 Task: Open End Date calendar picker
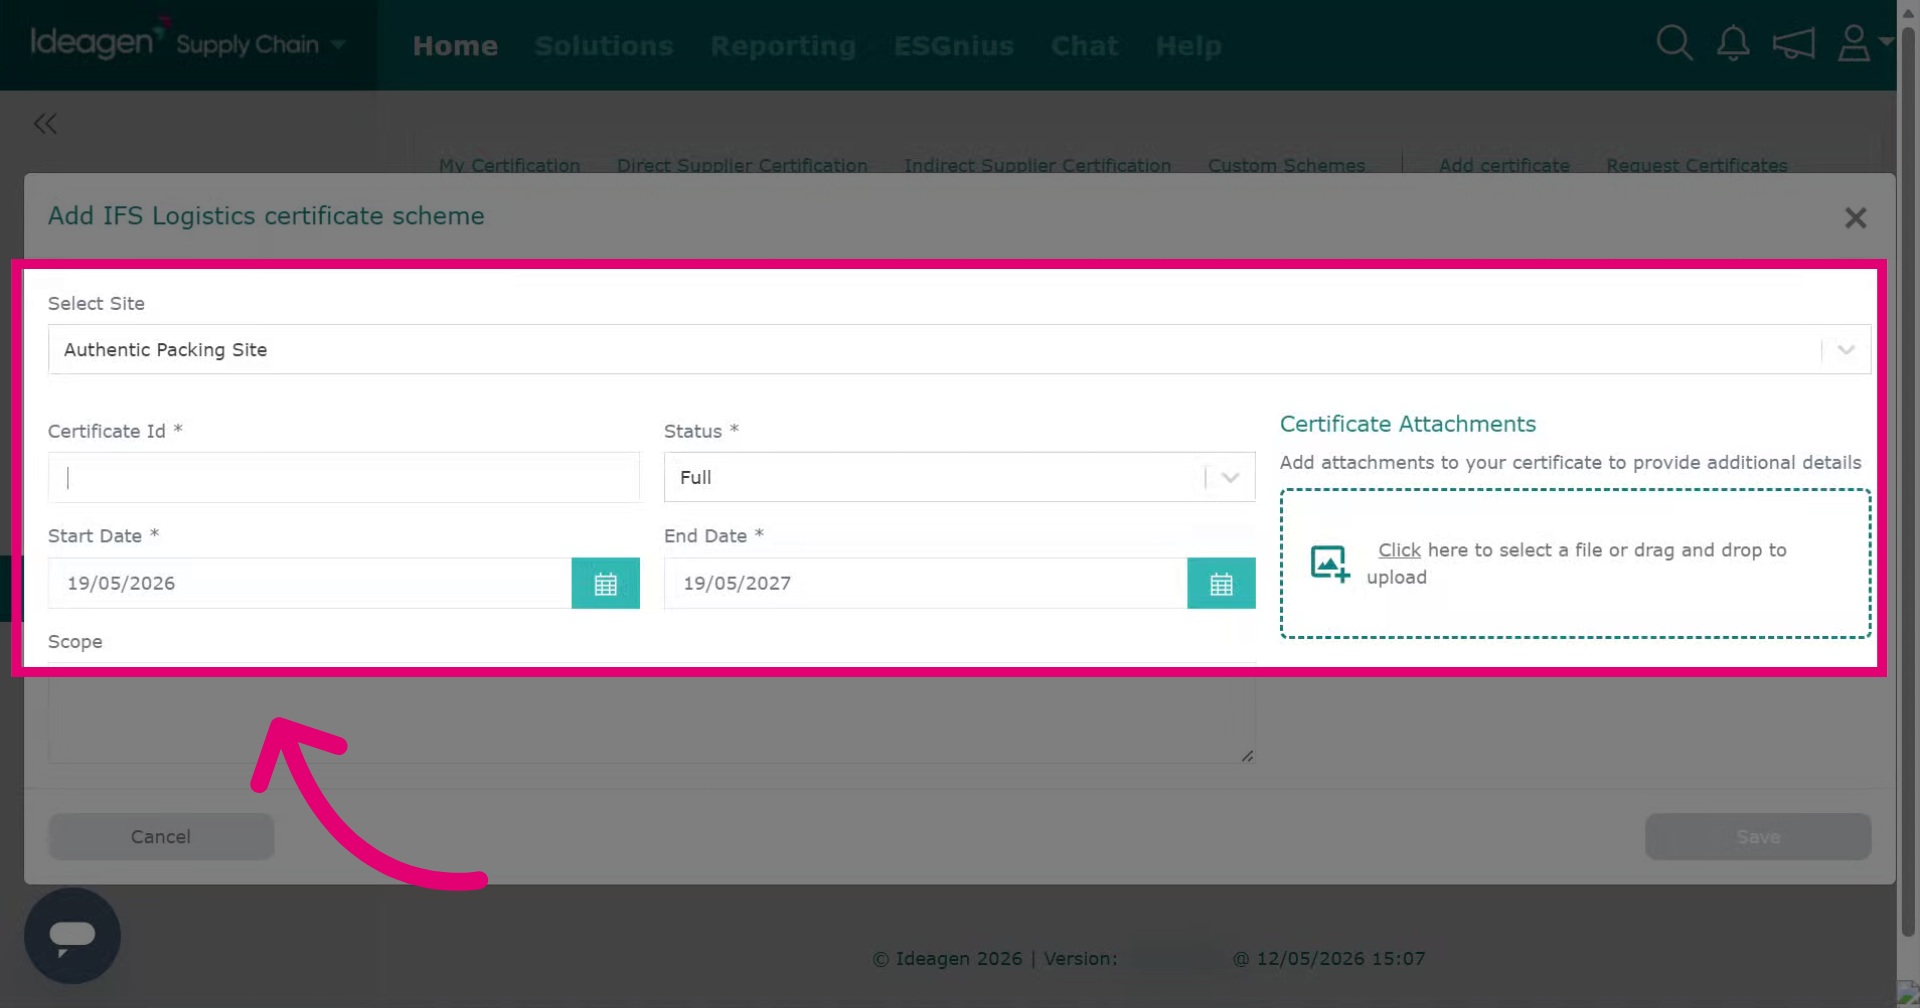(1221, 583)
